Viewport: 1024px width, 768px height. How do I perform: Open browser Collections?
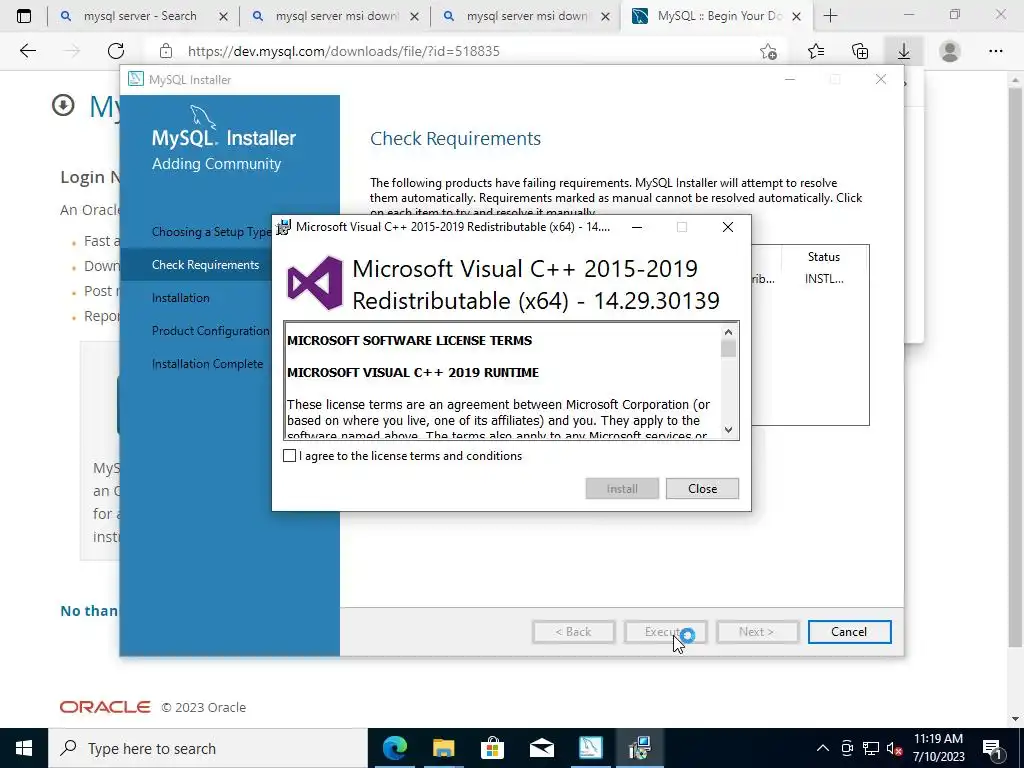click(860, 51)
